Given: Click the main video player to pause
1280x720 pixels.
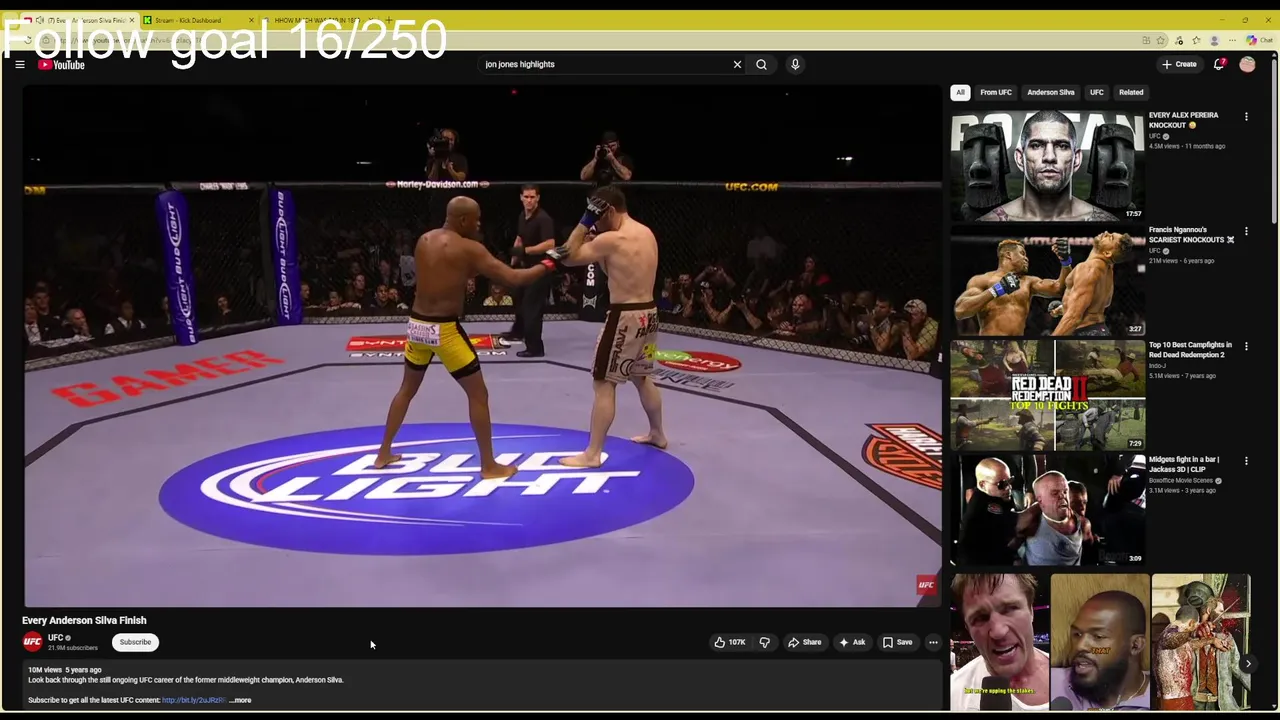Looking at the screenshot, I should pyautogui.click(x=482, y=346).
